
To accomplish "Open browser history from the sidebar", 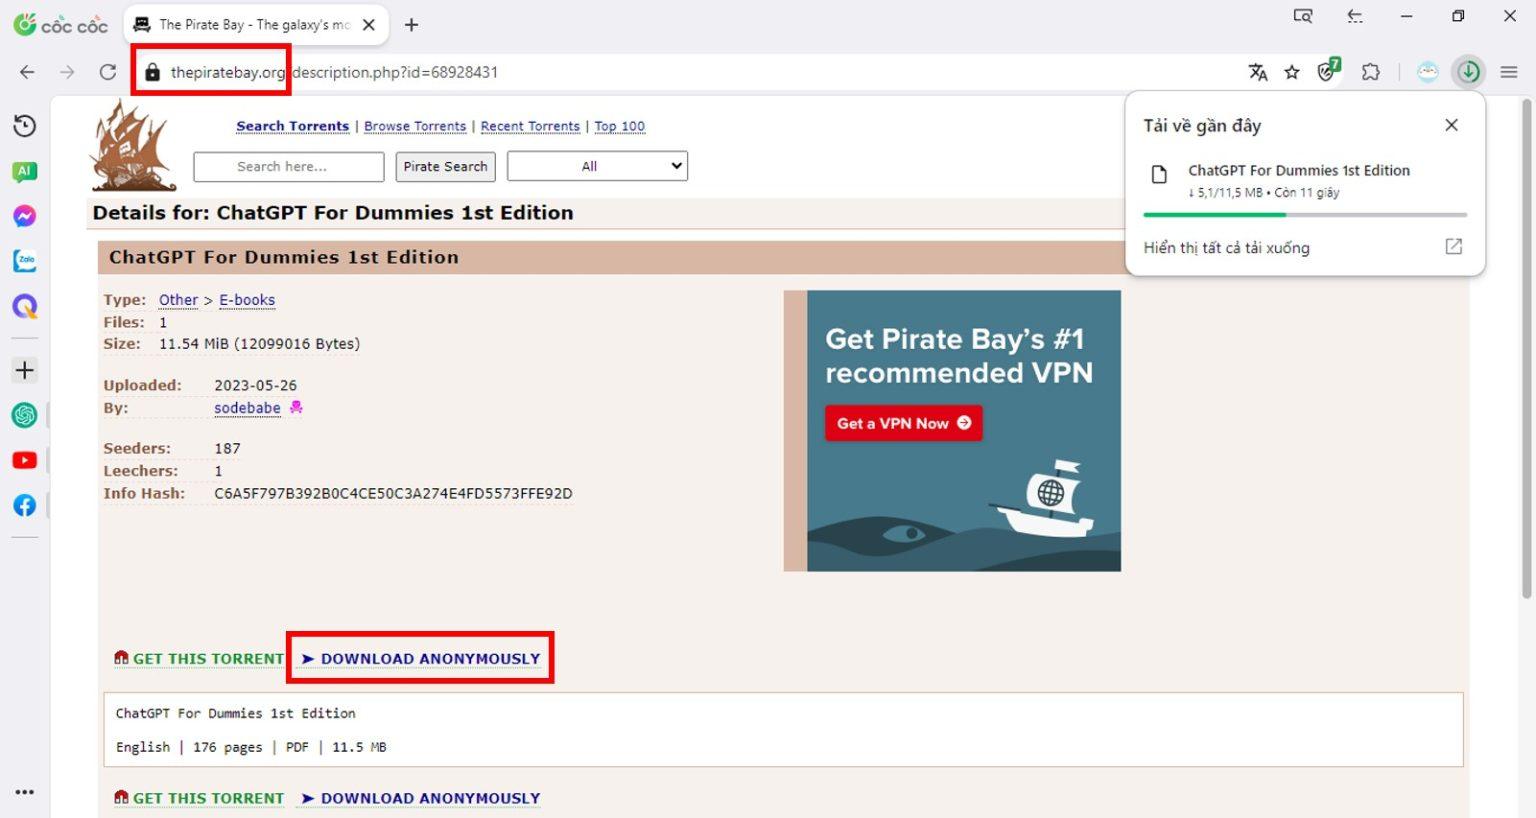I will 25,125.
